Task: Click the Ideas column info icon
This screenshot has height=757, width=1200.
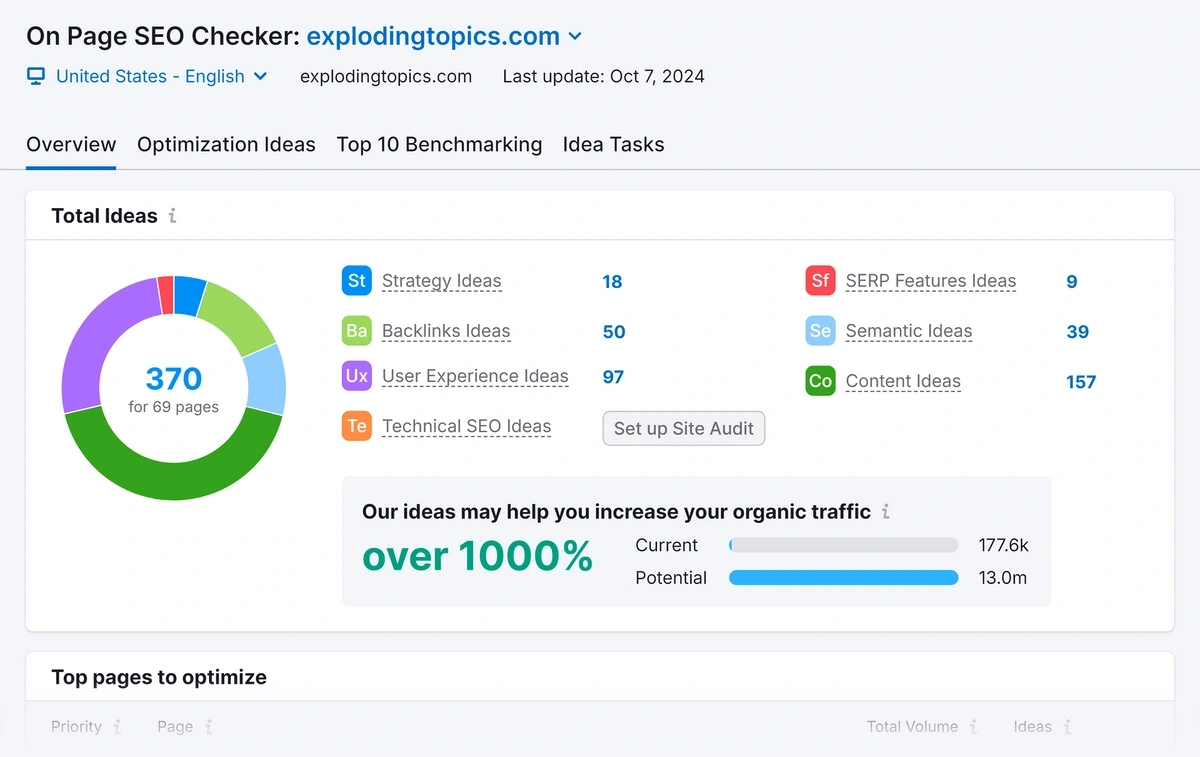Action: (1067, 727)
